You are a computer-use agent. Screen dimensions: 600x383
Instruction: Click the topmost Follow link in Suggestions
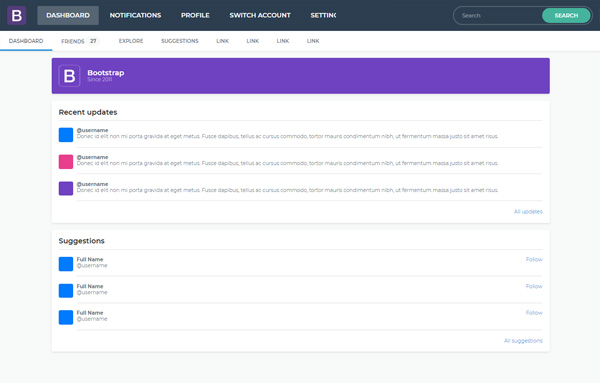(534, 259)
